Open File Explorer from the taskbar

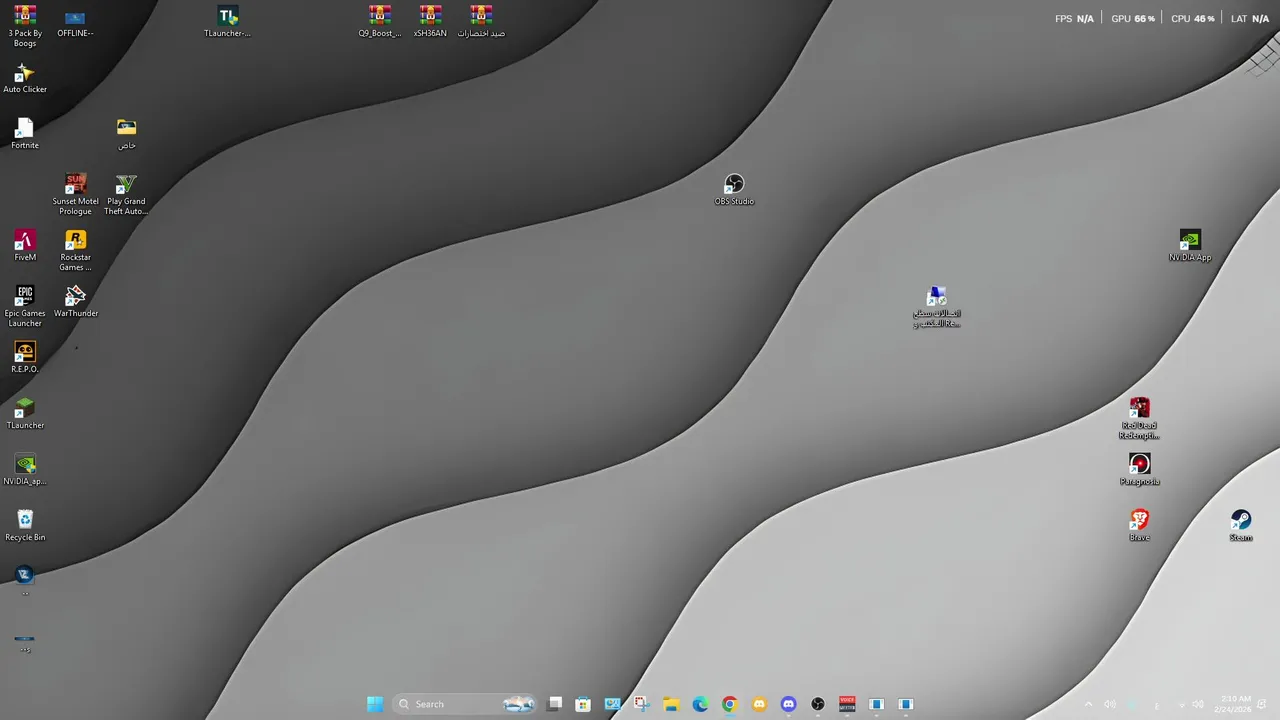coord(671,704)
